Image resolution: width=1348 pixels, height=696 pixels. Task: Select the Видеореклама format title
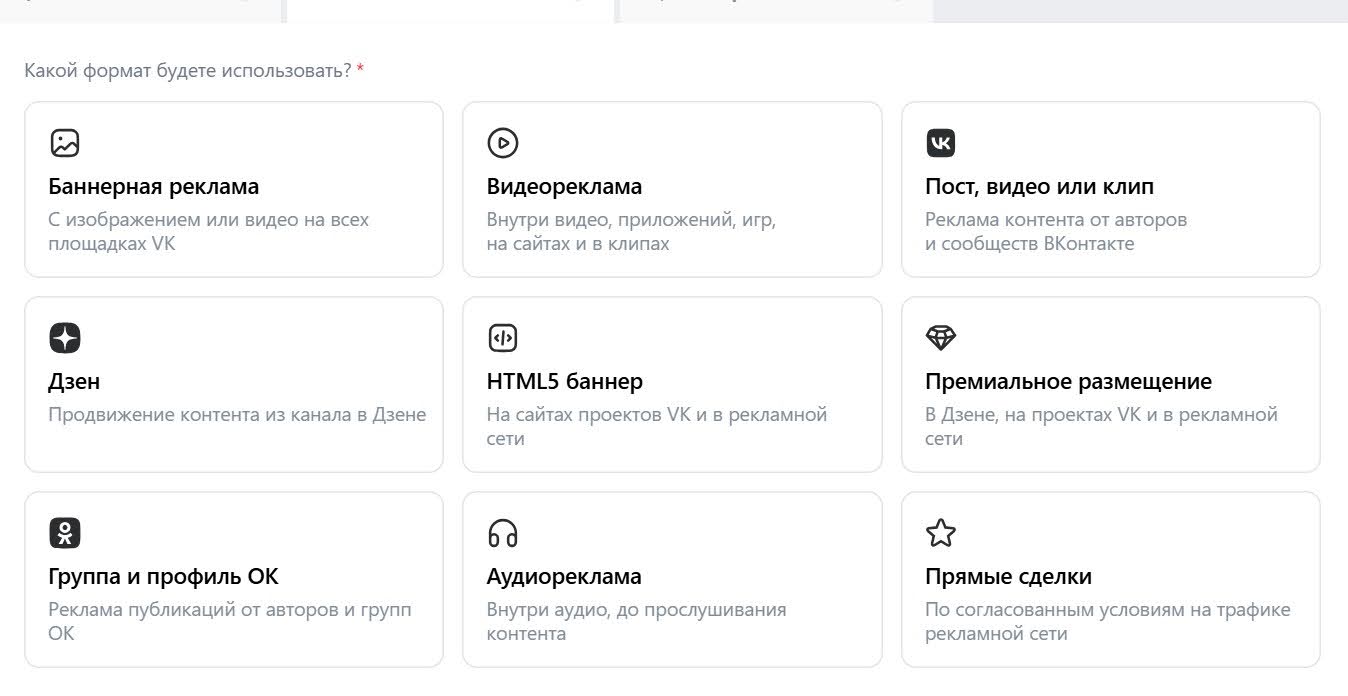tap(564, 186)
